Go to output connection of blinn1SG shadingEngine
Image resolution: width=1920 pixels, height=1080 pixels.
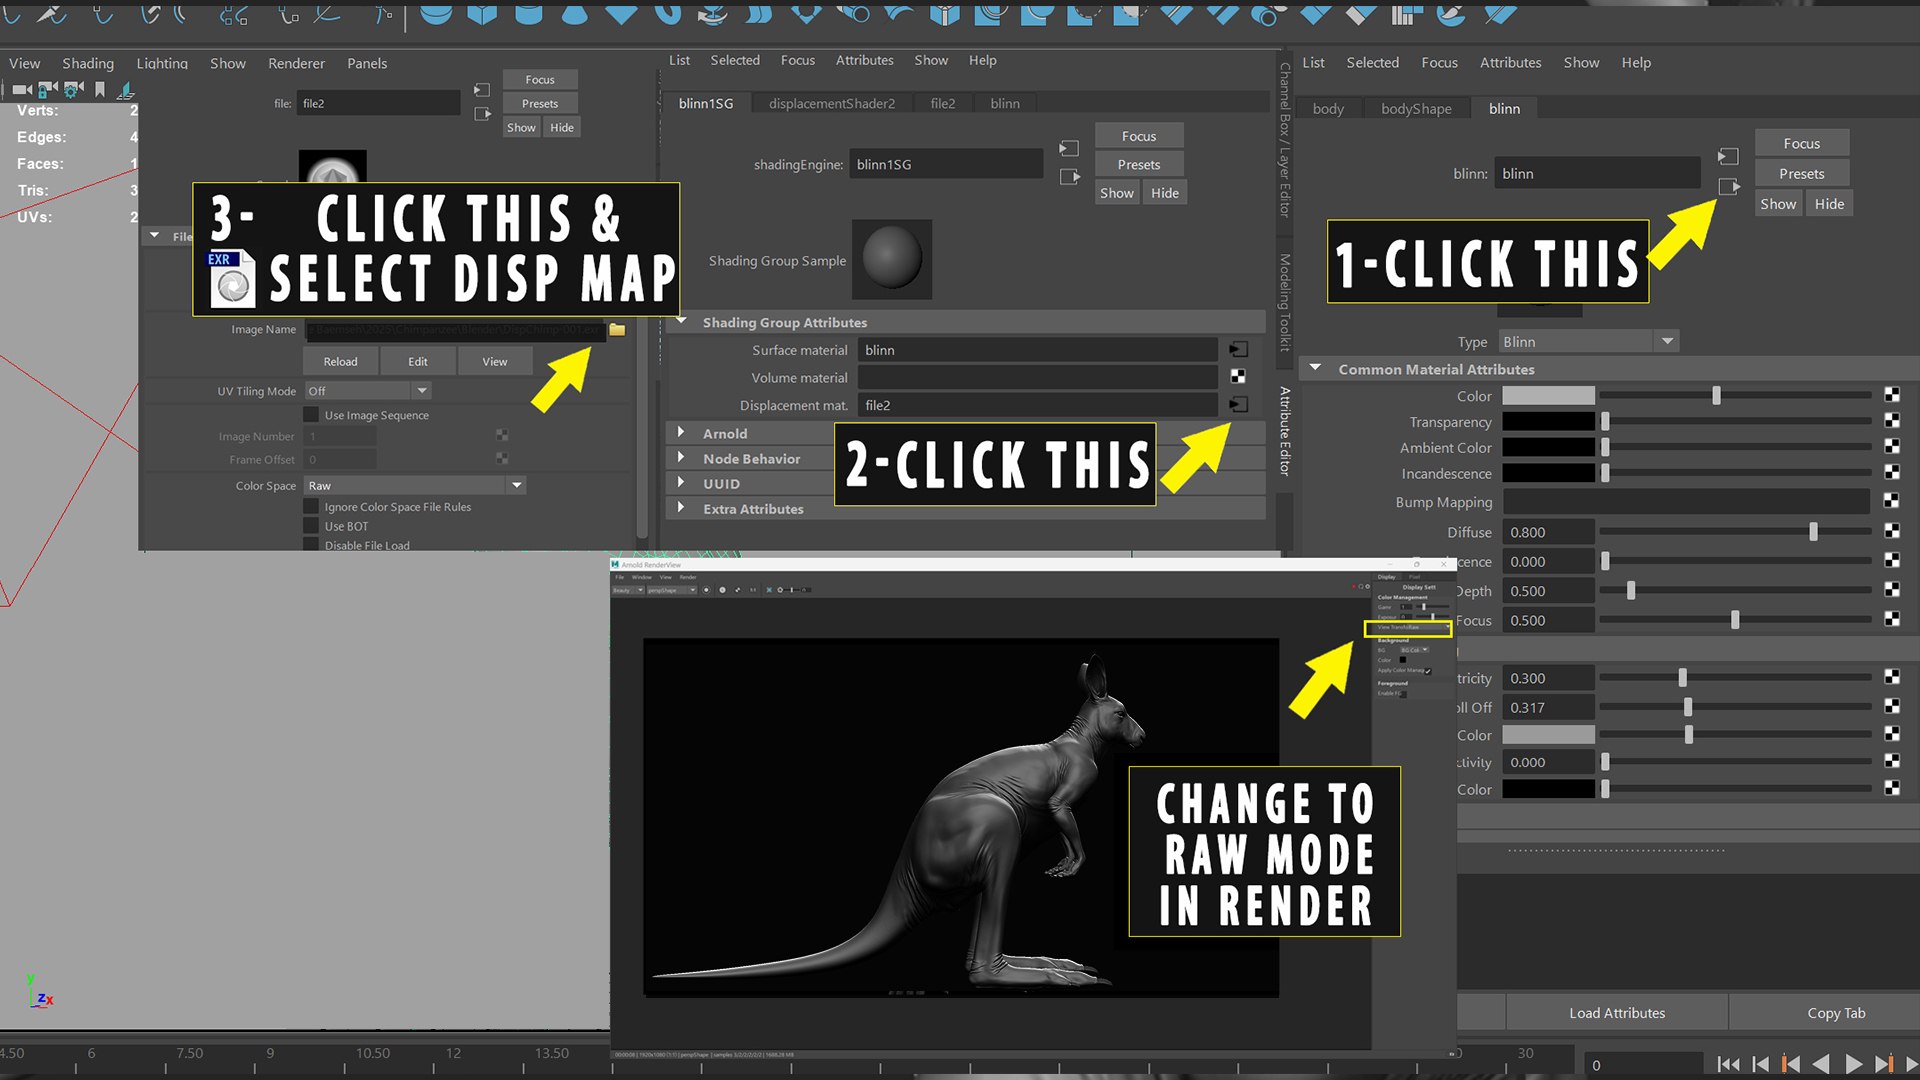coord(1069,177)
